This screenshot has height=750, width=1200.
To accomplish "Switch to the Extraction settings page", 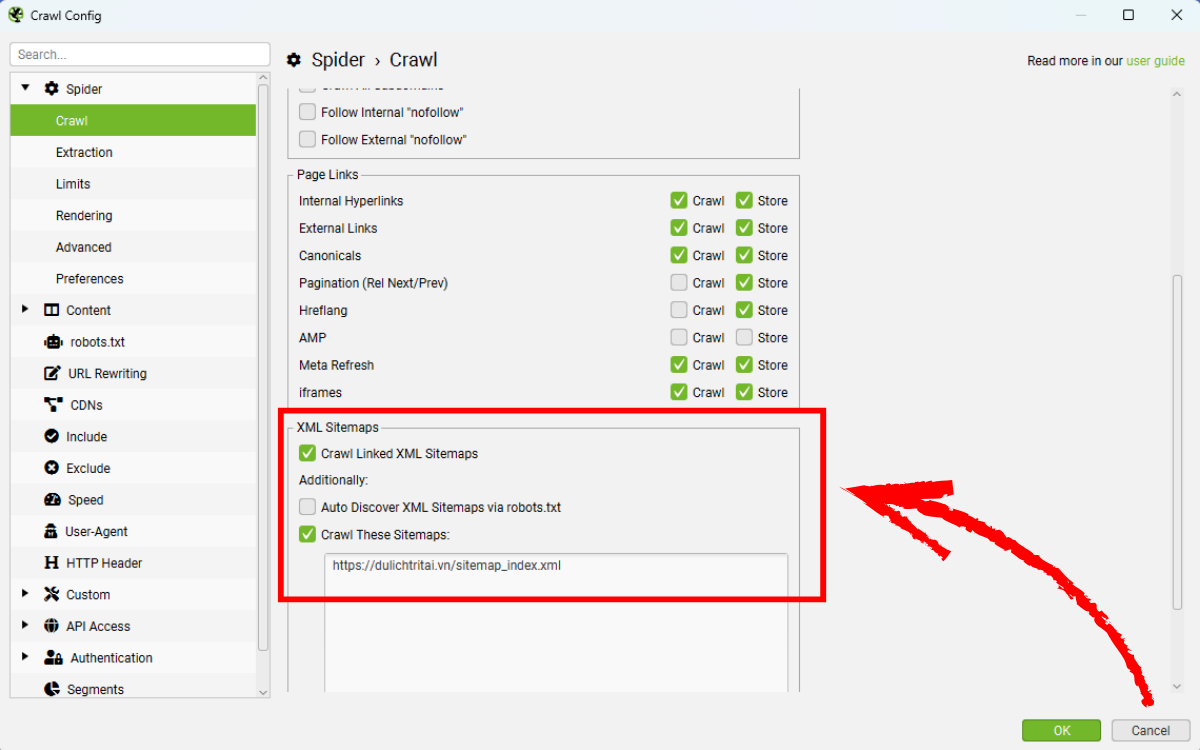I will (x=83, y=152).
